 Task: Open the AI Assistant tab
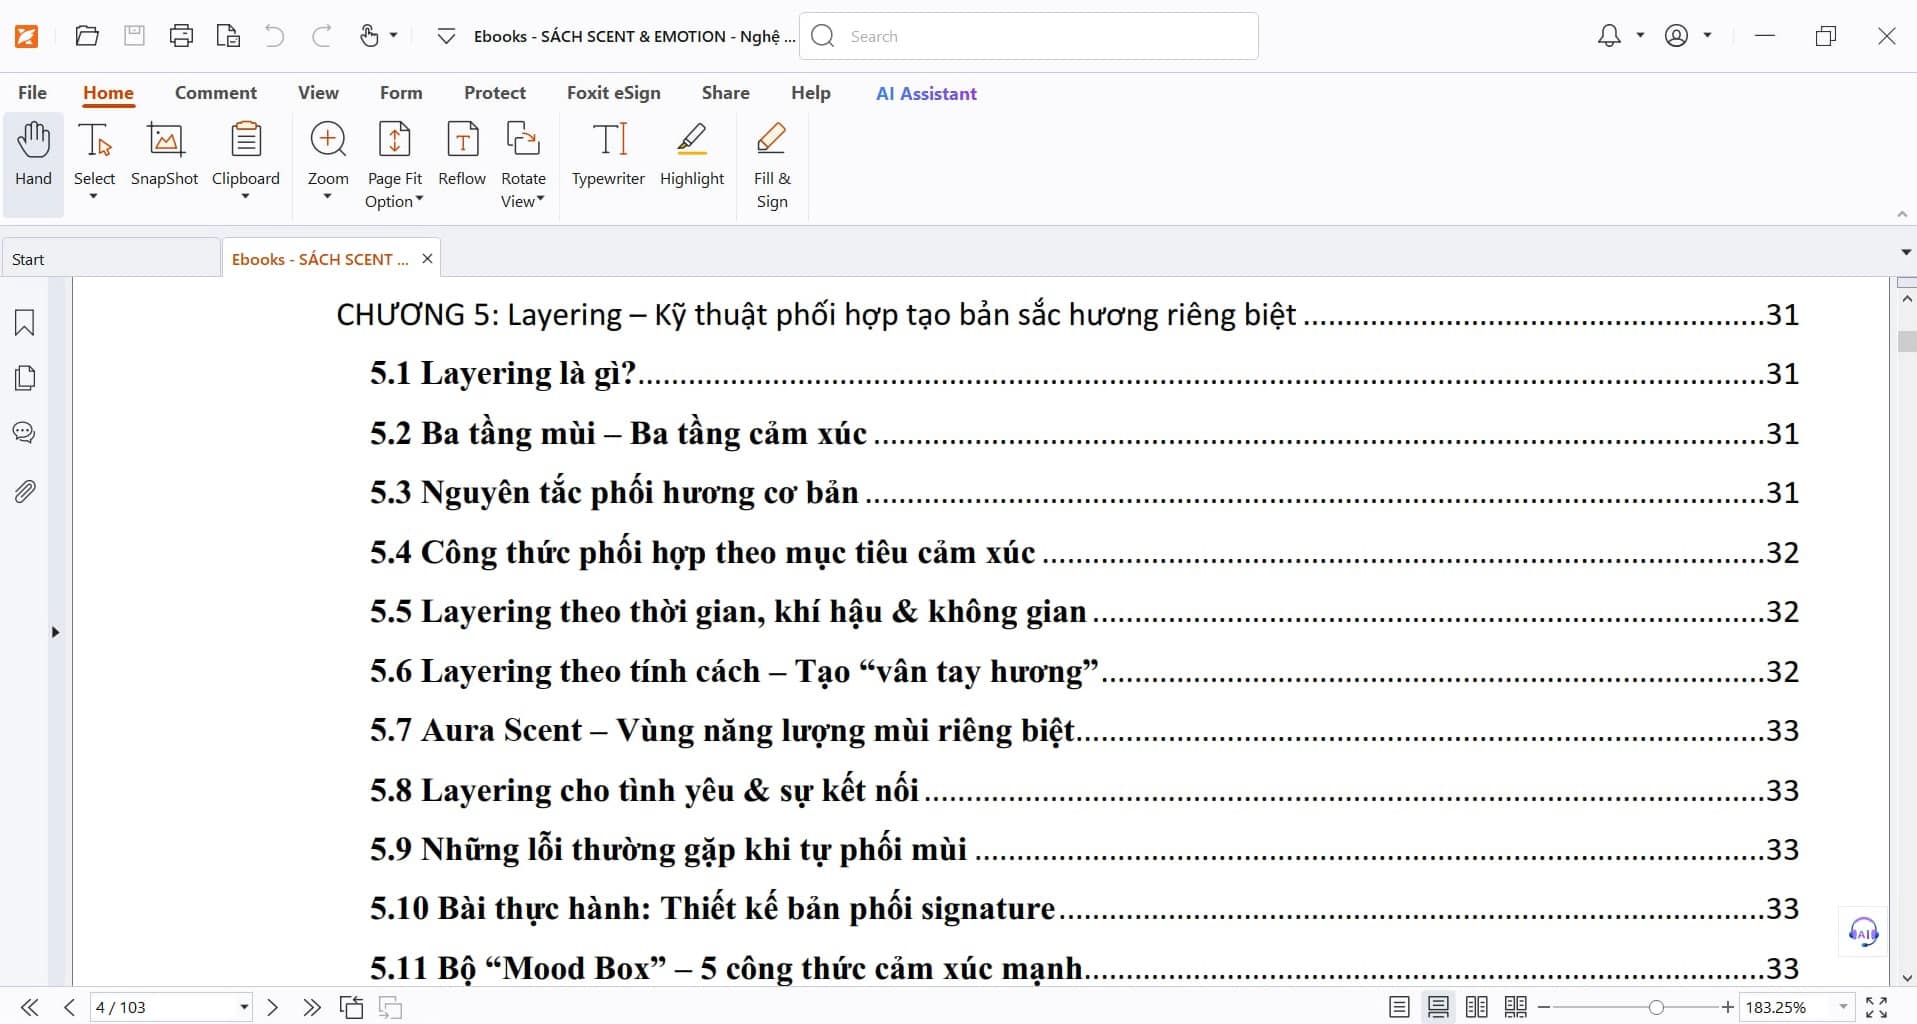pyautogui.click(x=926, y=93)
